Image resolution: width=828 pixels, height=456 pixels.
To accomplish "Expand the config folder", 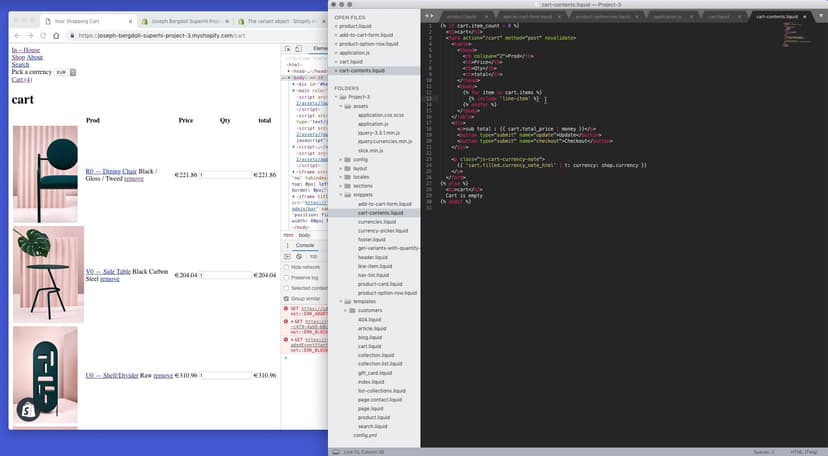I will click(341, 159).
